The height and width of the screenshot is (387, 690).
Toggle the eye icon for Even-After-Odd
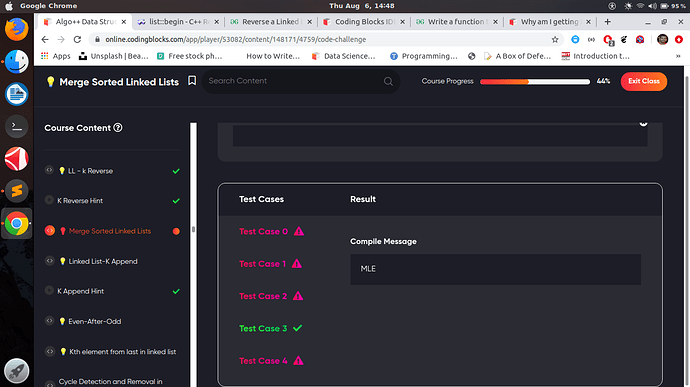click(50, 321)
